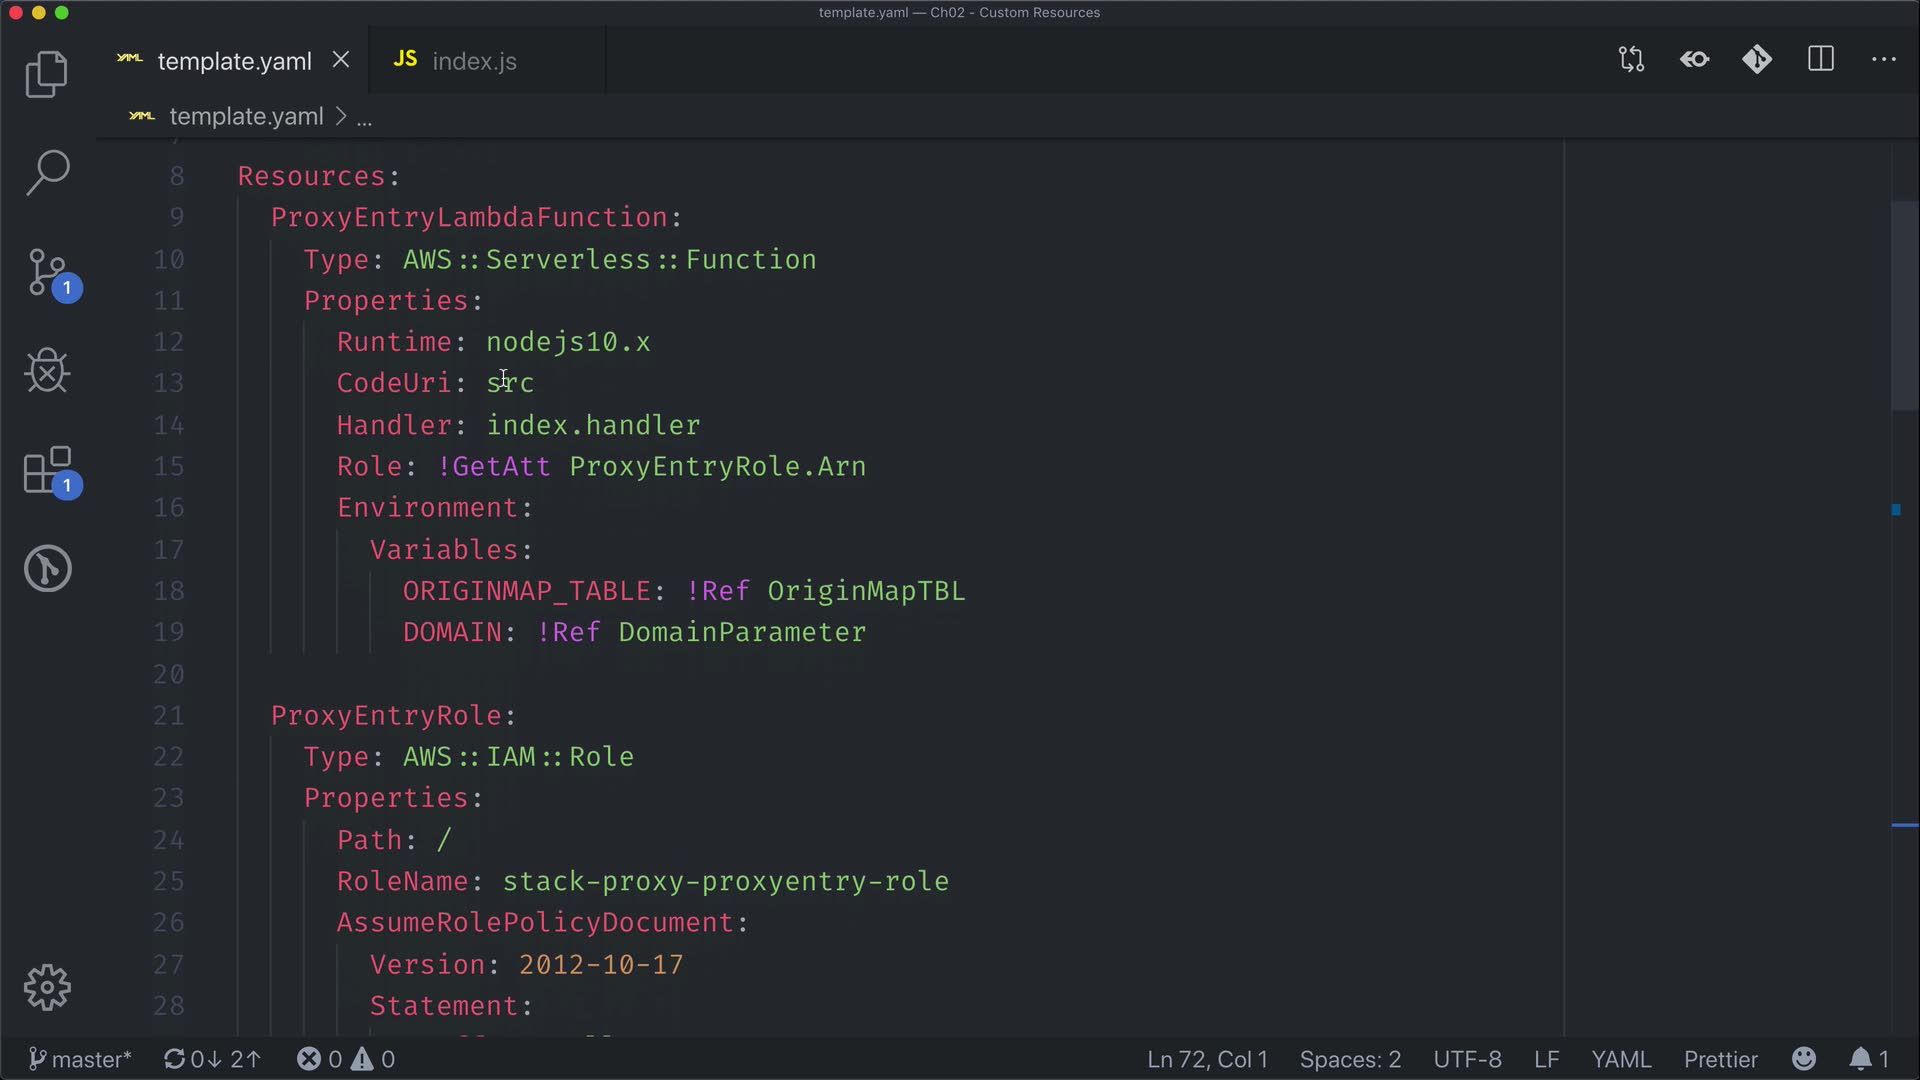This screenshot has height=1080, width=1920.
Task: Click the compare changes icon in toolbar
Action: coord(1631,60)
